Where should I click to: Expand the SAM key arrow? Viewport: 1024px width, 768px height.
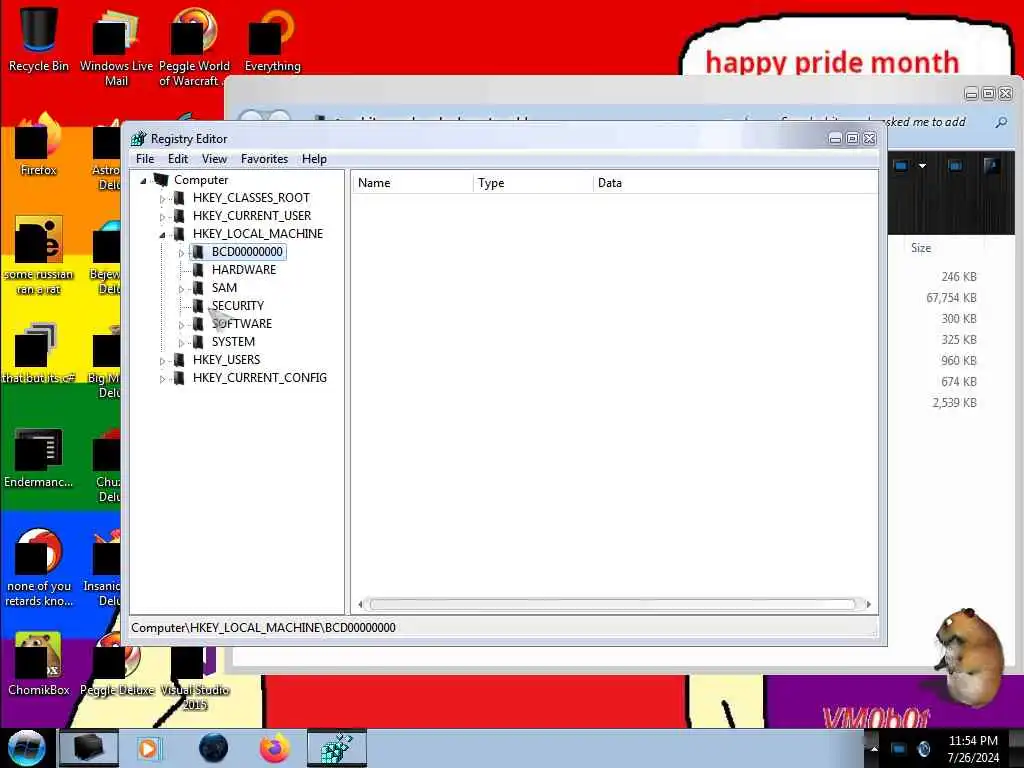[181, 289]
